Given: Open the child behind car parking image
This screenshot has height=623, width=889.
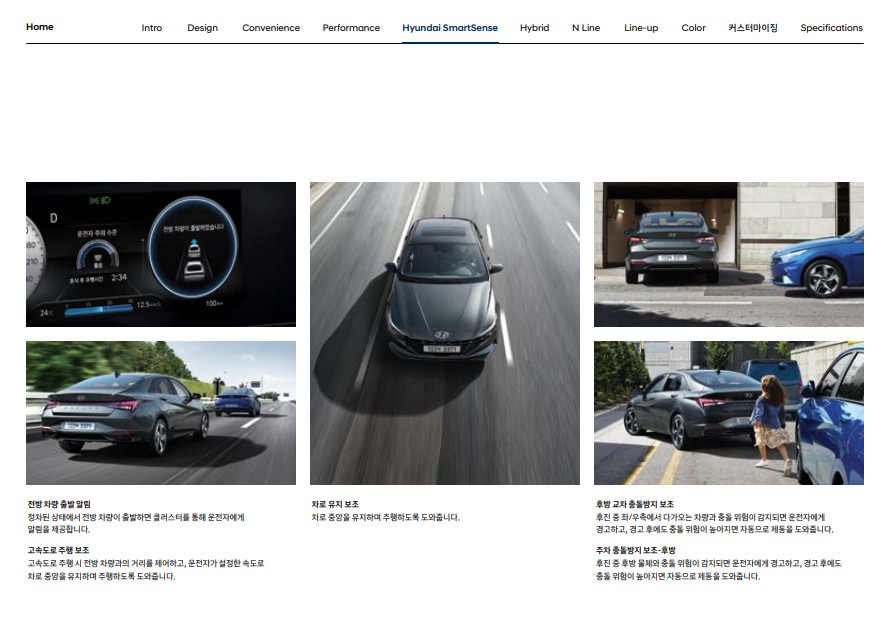Looking at the screenshot, I should pyautogui.click(x=729, y=413).
